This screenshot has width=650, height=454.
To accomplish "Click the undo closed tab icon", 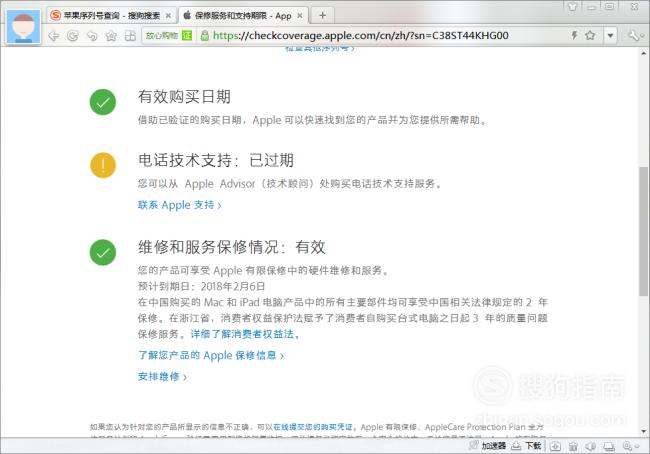I will pos(92,36).
